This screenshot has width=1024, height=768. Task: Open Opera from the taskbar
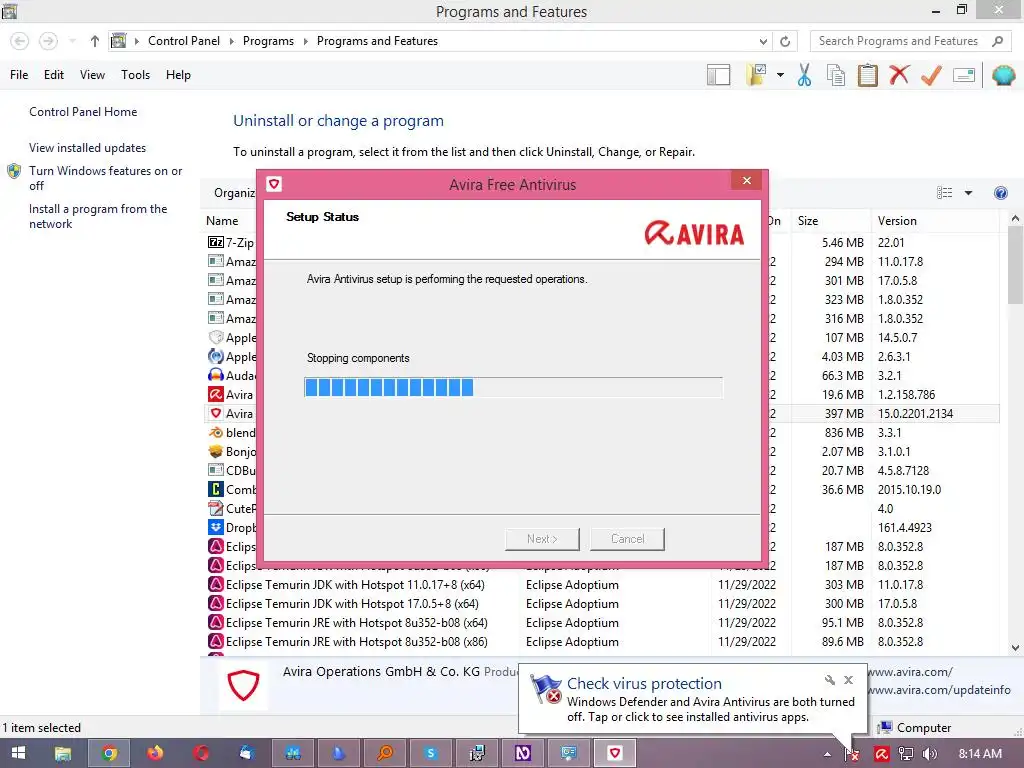(x=201, y=753)
